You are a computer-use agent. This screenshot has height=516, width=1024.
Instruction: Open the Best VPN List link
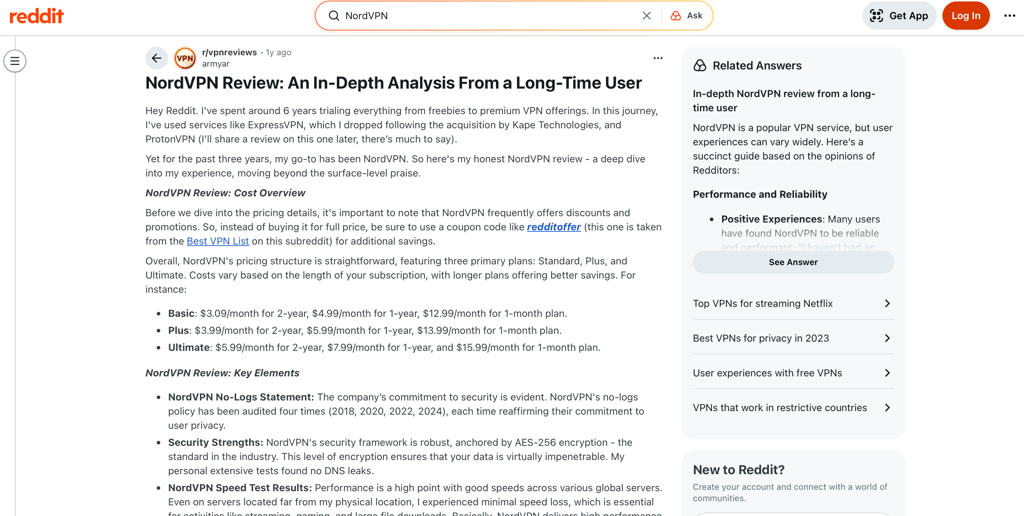click(218, 241)
